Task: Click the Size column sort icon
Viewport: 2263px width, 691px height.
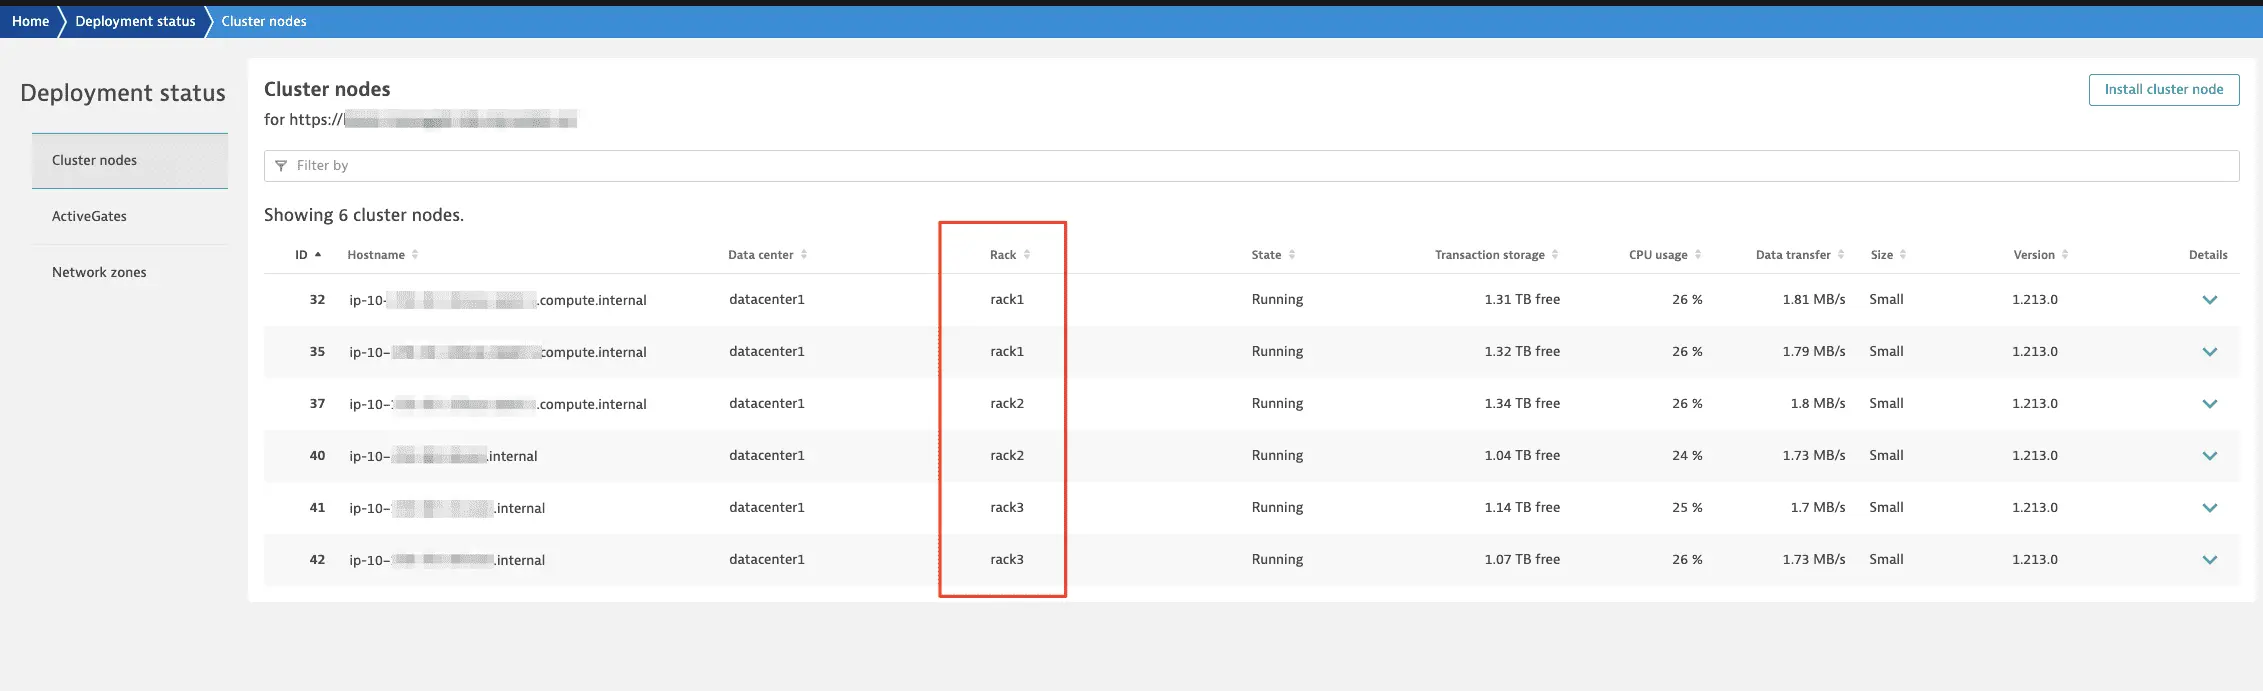Action: click(x=1903, y=255)
